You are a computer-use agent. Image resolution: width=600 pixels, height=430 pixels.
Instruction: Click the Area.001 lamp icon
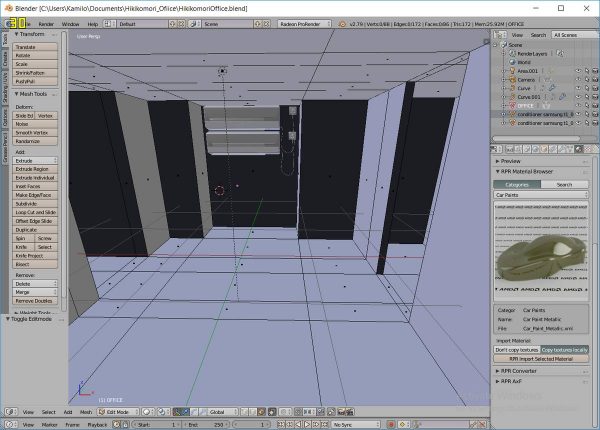[514, 70]
